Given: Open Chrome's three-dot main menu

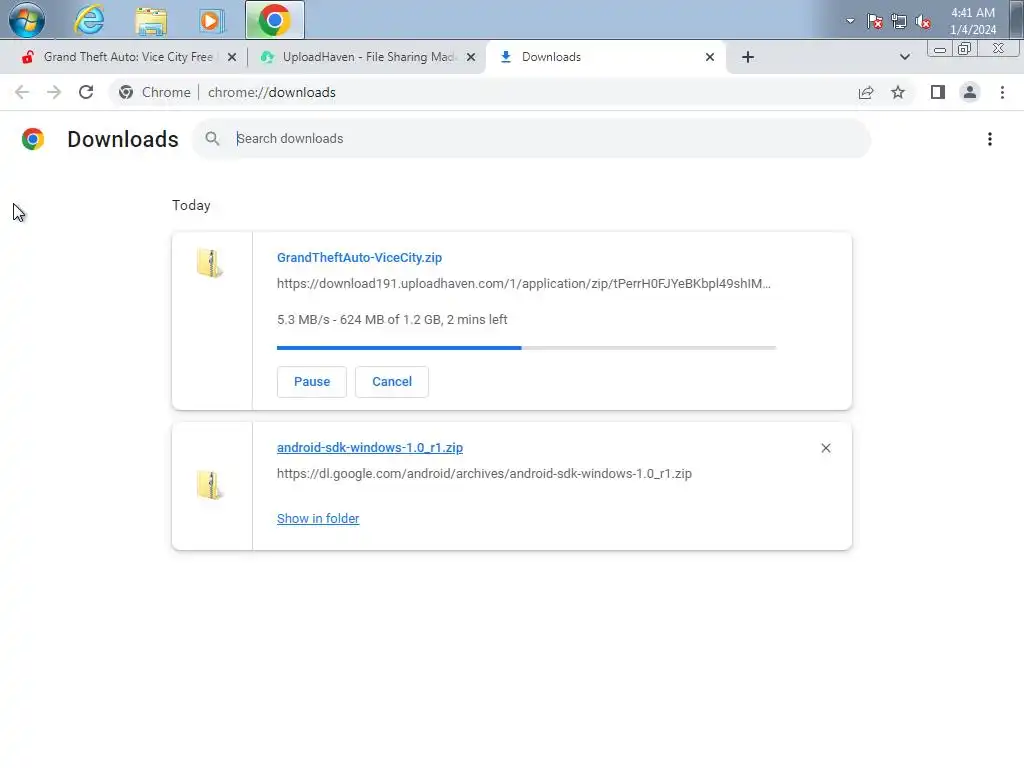Looking at the screenshot, I should pyautogui.click(x=1002, y=92).
